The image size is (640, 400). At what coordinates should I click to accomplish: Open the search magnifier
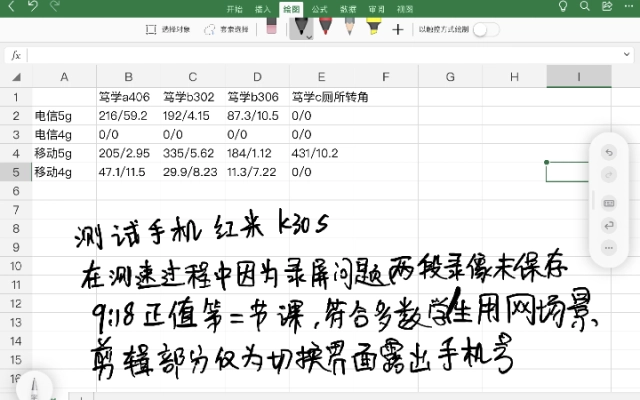(x=584, y=6)
